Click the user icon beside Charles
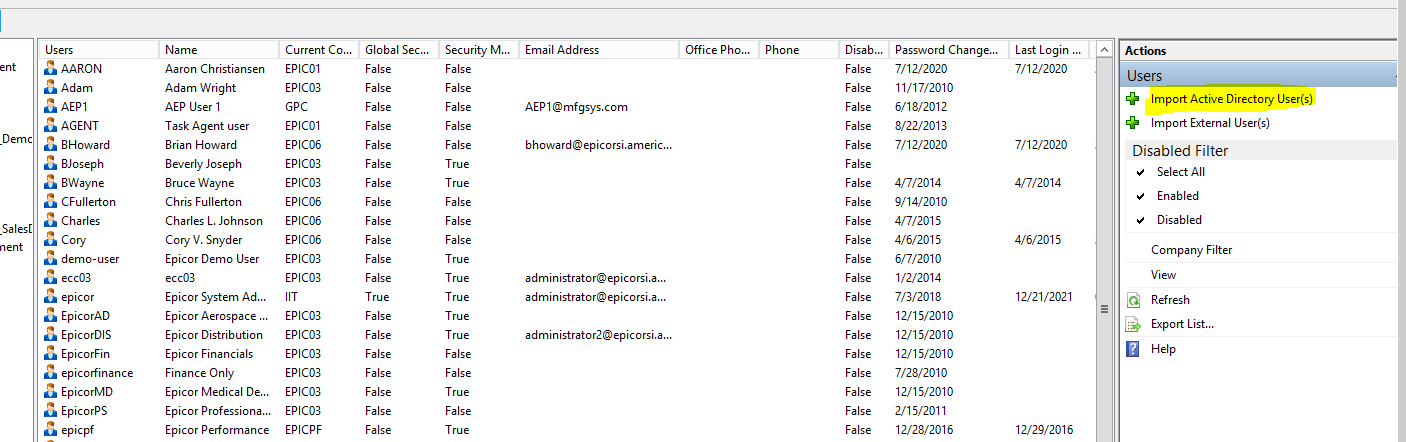Screen dimensions: 1406x442 click(x=50, y=221)
